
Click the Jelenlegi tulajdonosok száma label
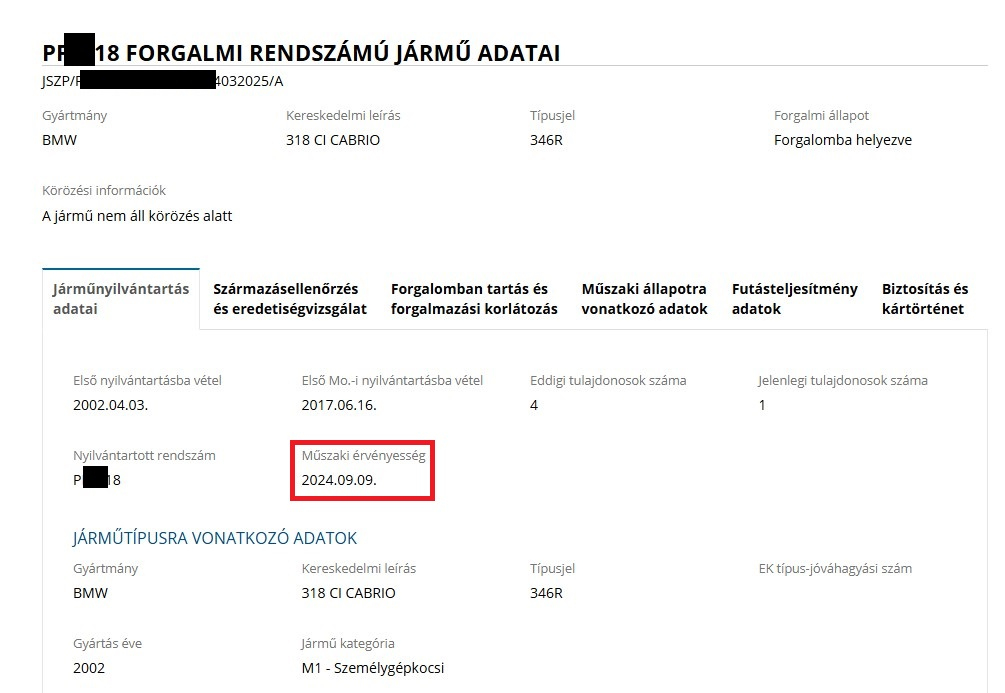[x=842, y=380]
